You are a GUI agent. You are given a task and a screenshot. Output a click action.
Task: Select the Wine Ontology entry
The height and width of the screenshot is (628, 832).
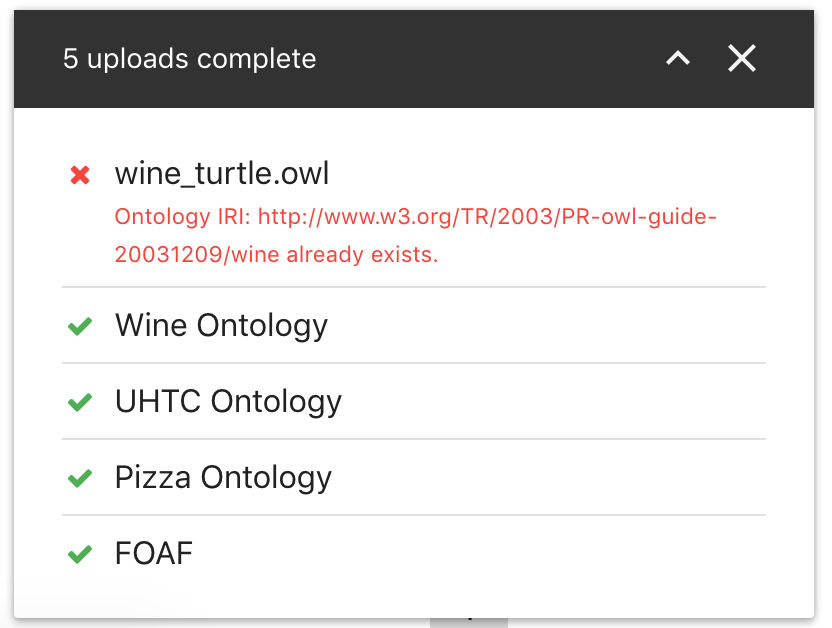point(221,325)
